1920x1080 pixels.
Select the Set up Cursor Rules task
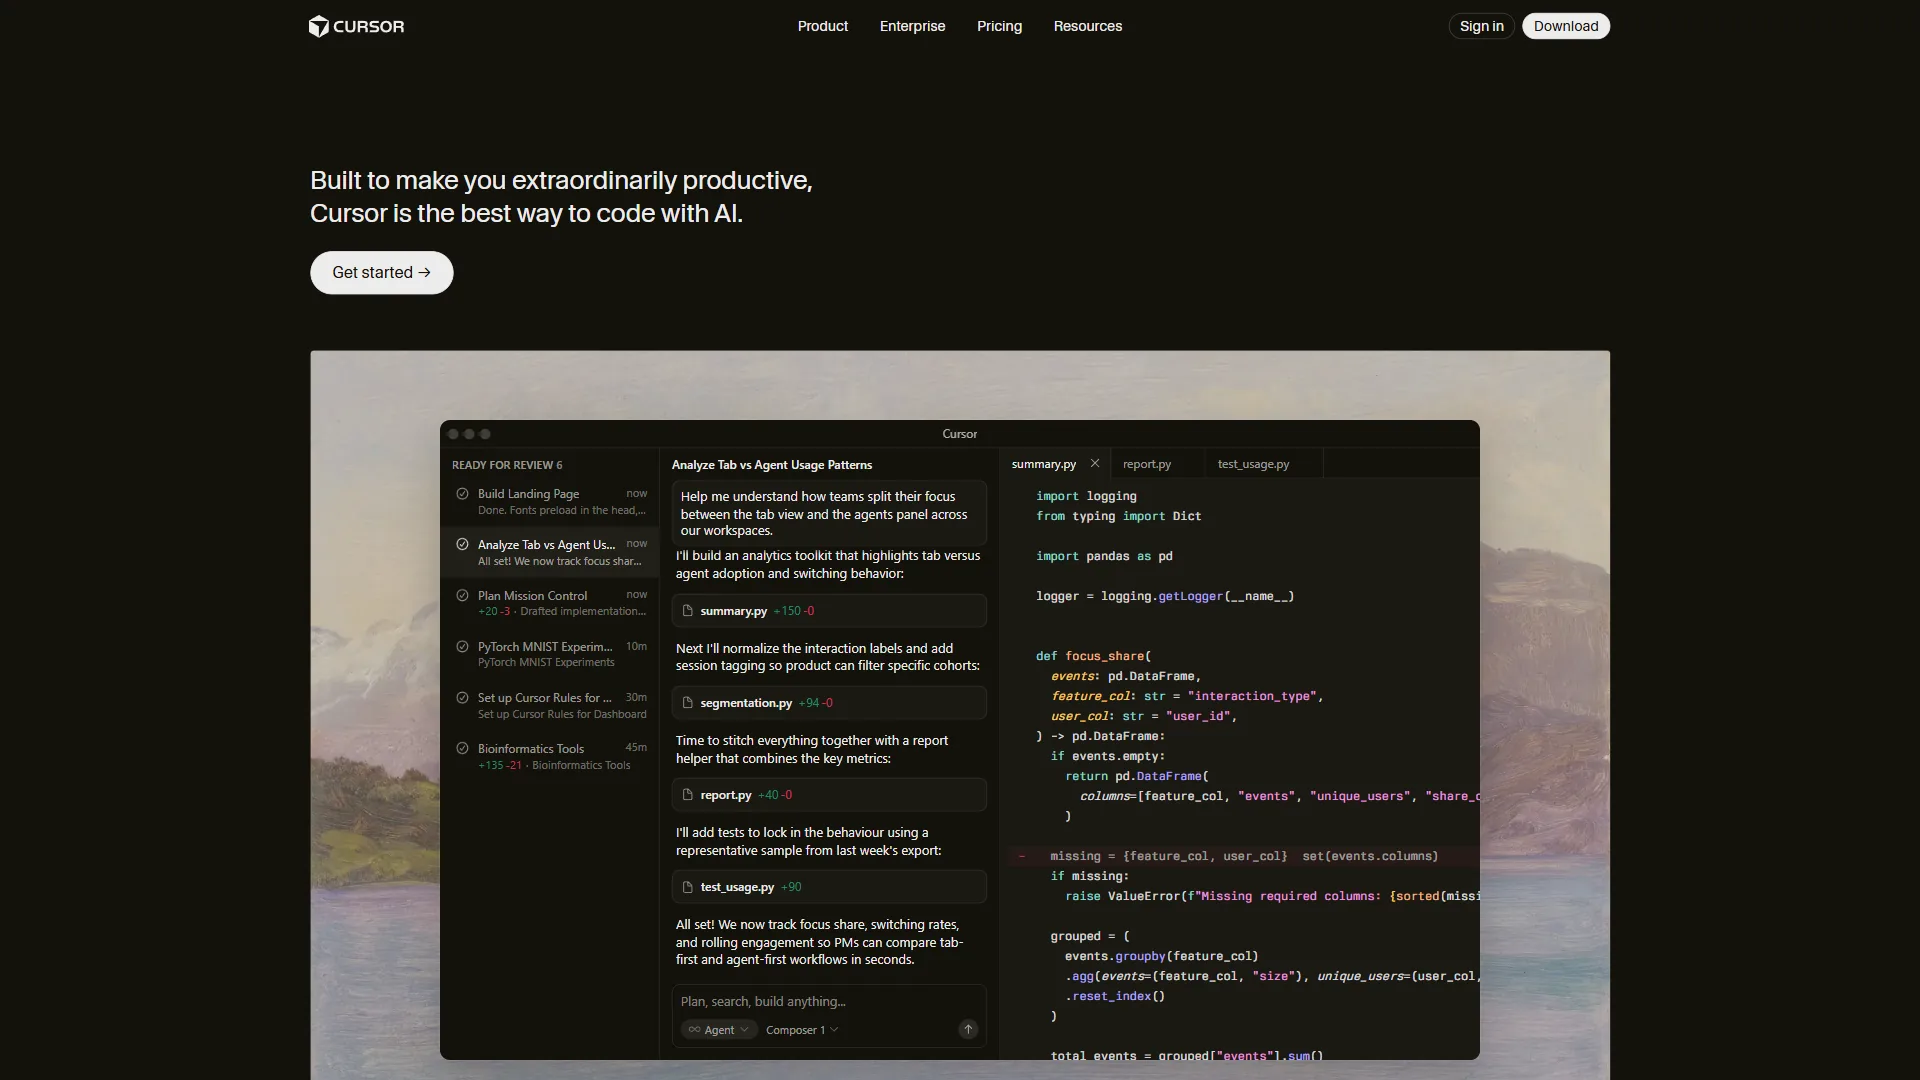click(x=550, y=705)
